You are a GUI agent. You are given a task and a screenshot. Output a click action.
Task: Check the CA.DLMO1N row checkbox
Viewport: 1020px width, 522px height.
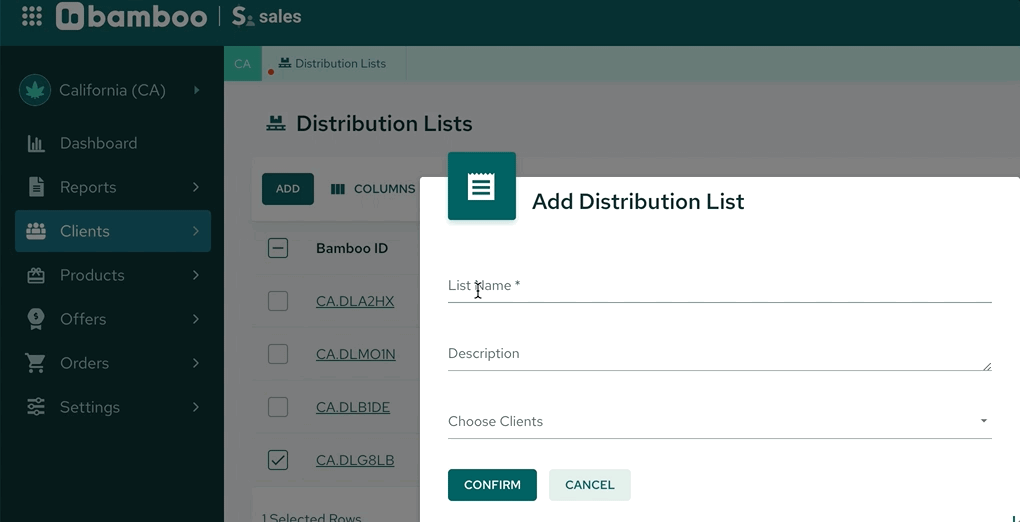click(278, 354)
